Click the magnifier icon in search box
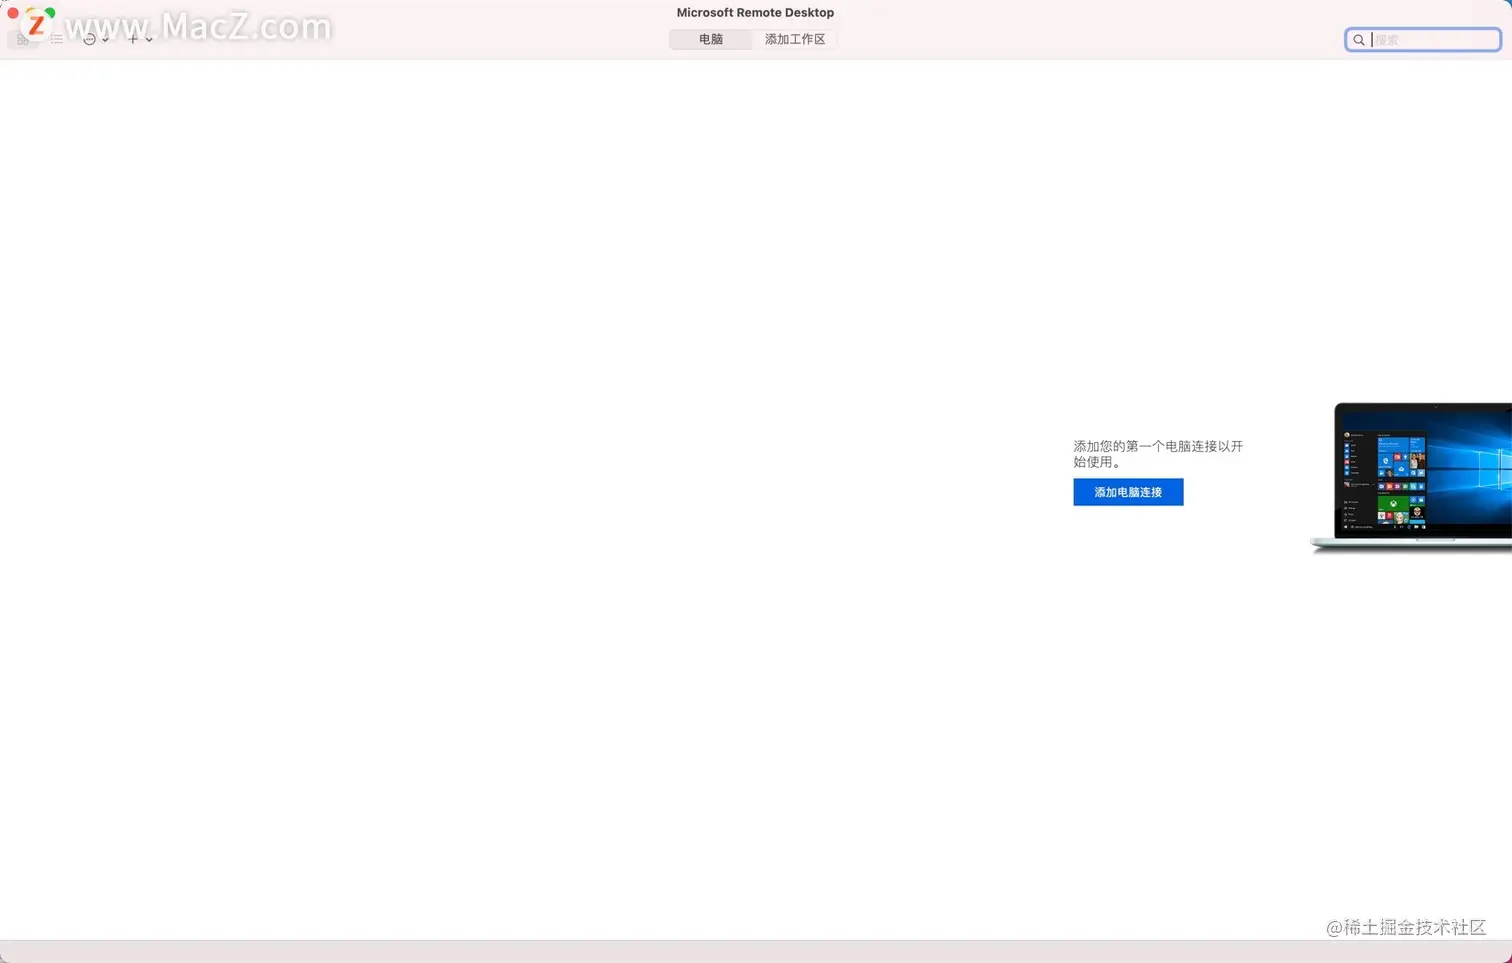The height and width of the screenshot is (963, 1512). coord(1359,40)
